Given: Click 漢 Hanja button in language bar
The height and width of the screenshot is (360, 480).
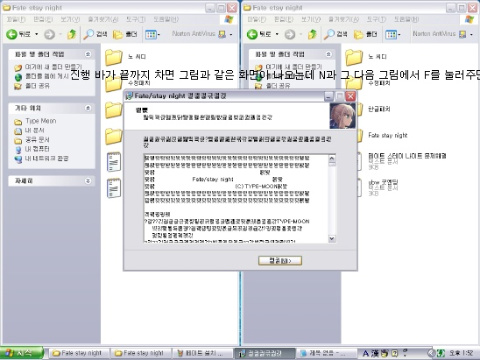Looking at the screenshot, I should click(375, 353).
